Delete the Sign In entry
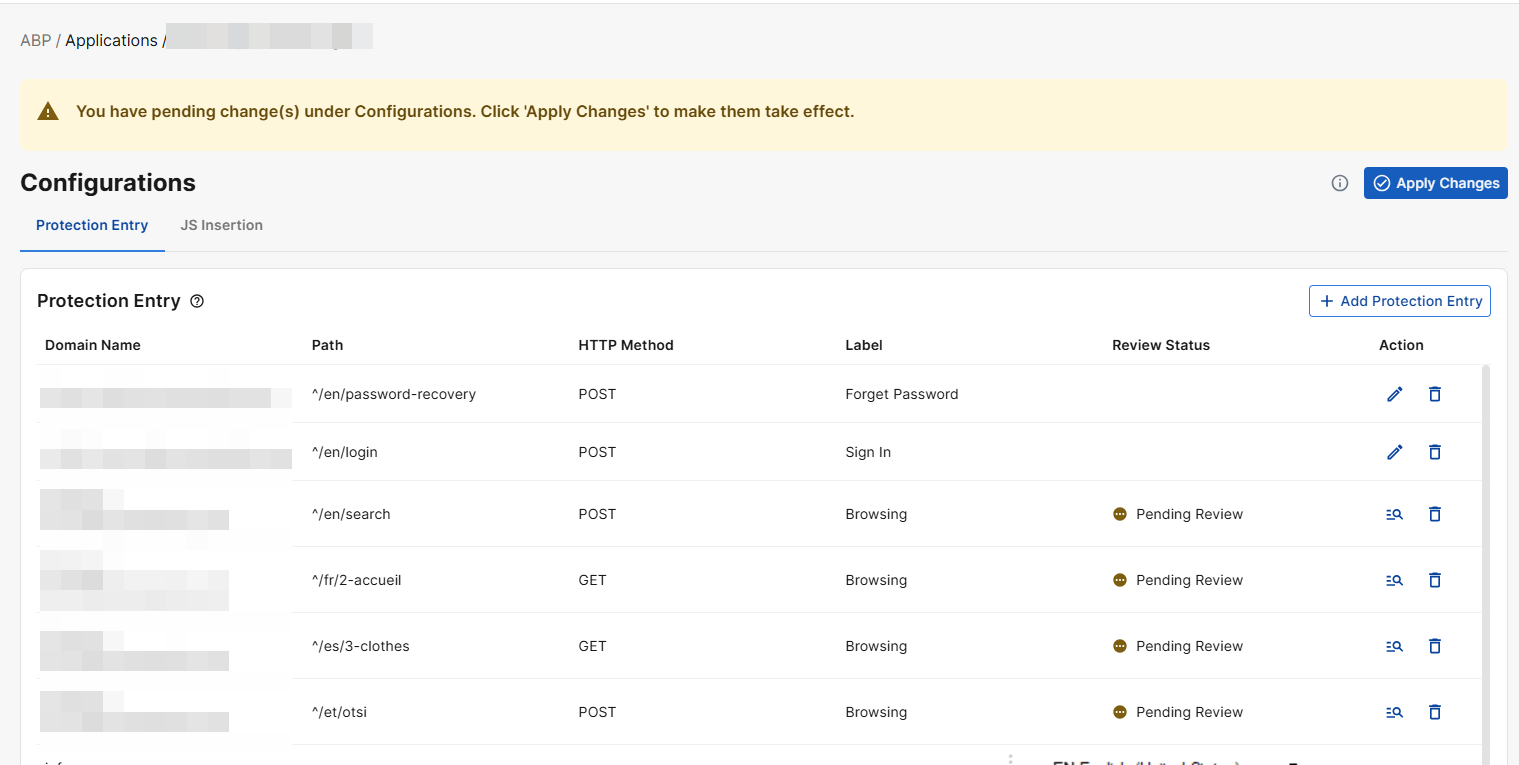Viewport: 1519px width, 765px height. [1434, 452]
